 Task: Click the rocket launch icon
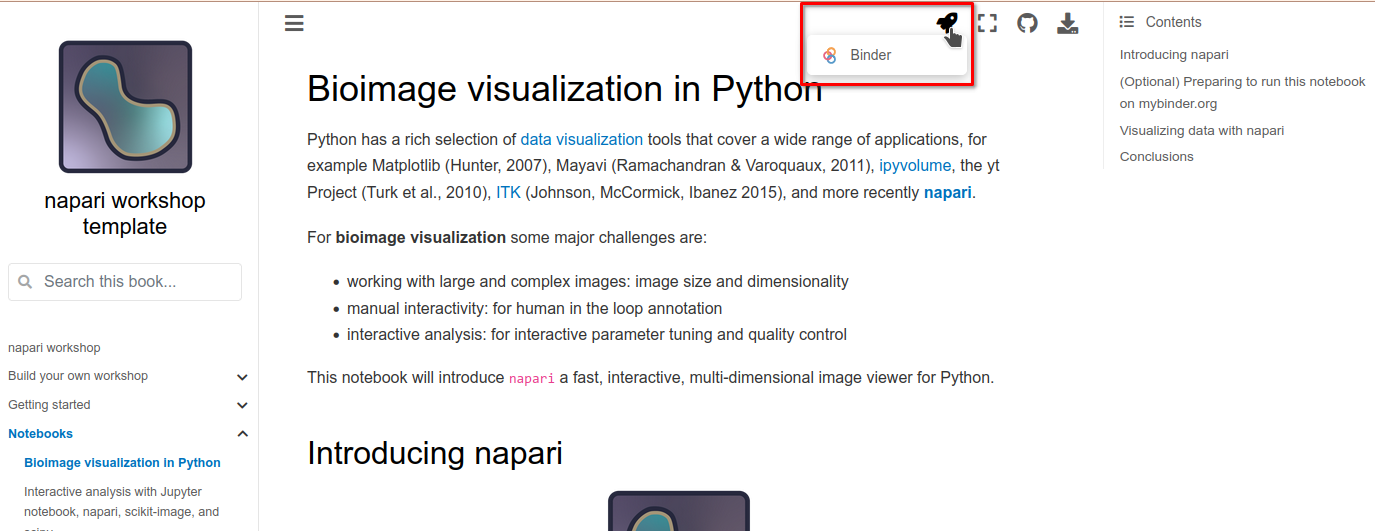pyautogui.click(x=946, y=23)
